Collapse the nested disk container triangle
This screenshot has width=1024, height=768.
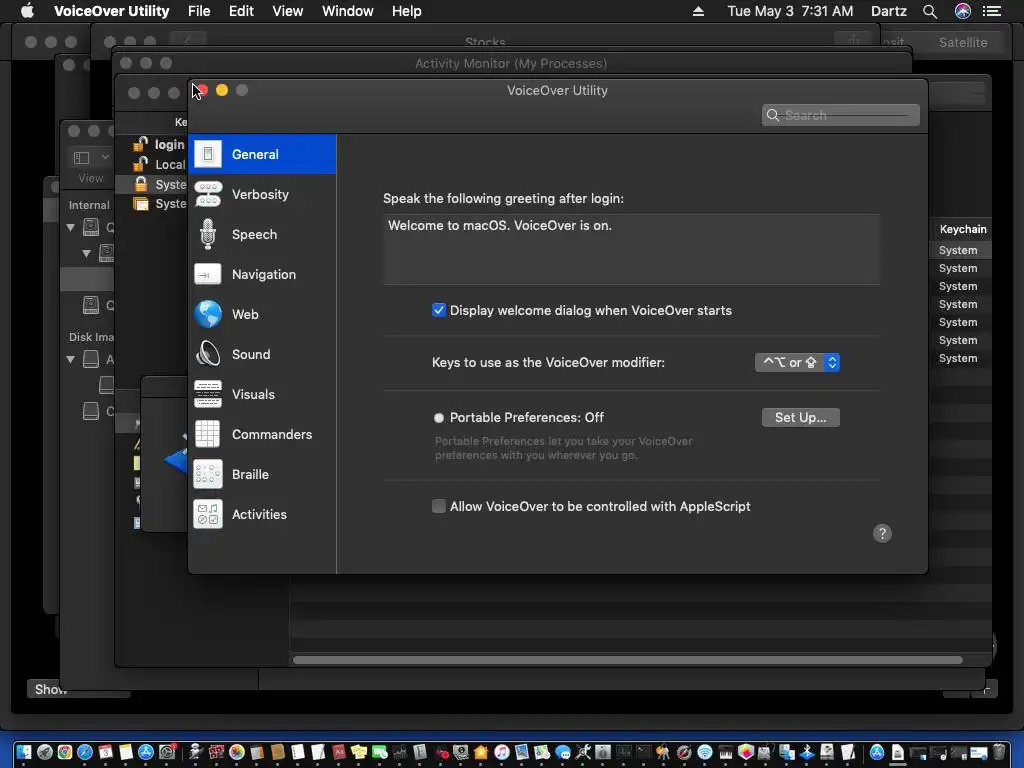tap(86, 253)
